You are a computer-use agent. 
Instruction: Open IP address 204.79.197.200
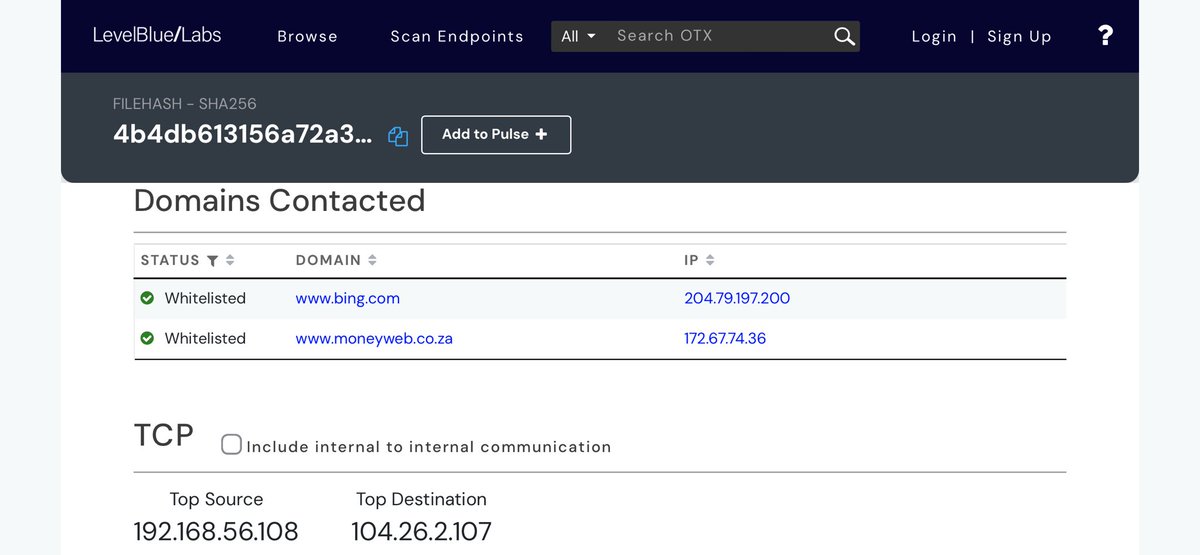737,298
